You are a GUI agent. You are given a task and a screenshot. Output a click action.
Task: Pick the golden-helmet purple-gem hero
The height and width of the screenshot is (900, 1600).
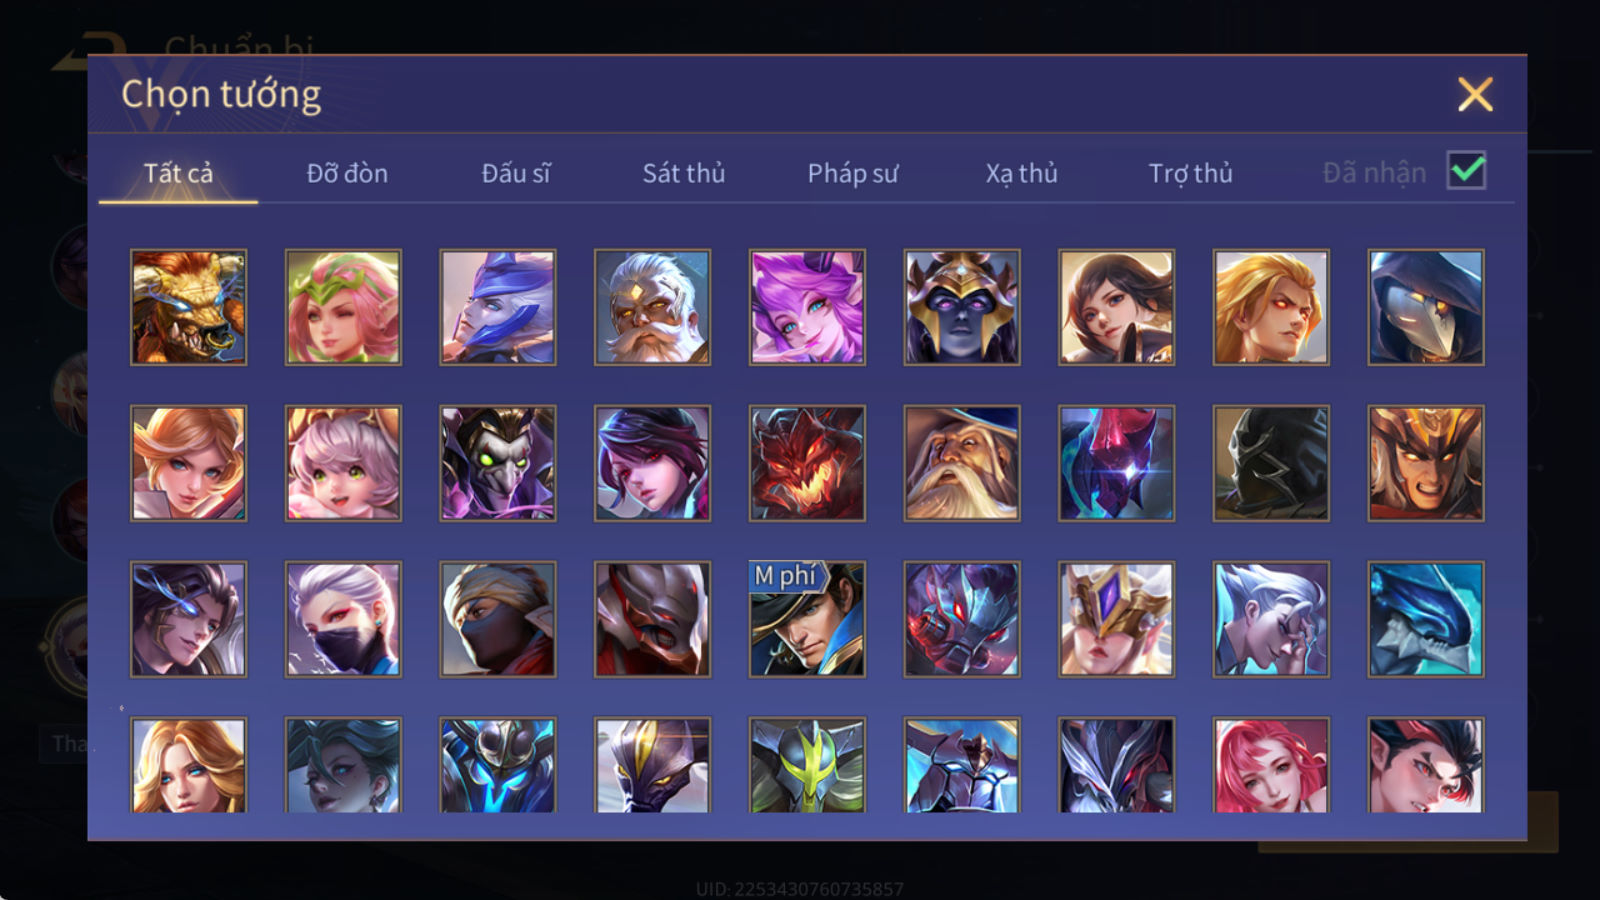coord(1116,619)
